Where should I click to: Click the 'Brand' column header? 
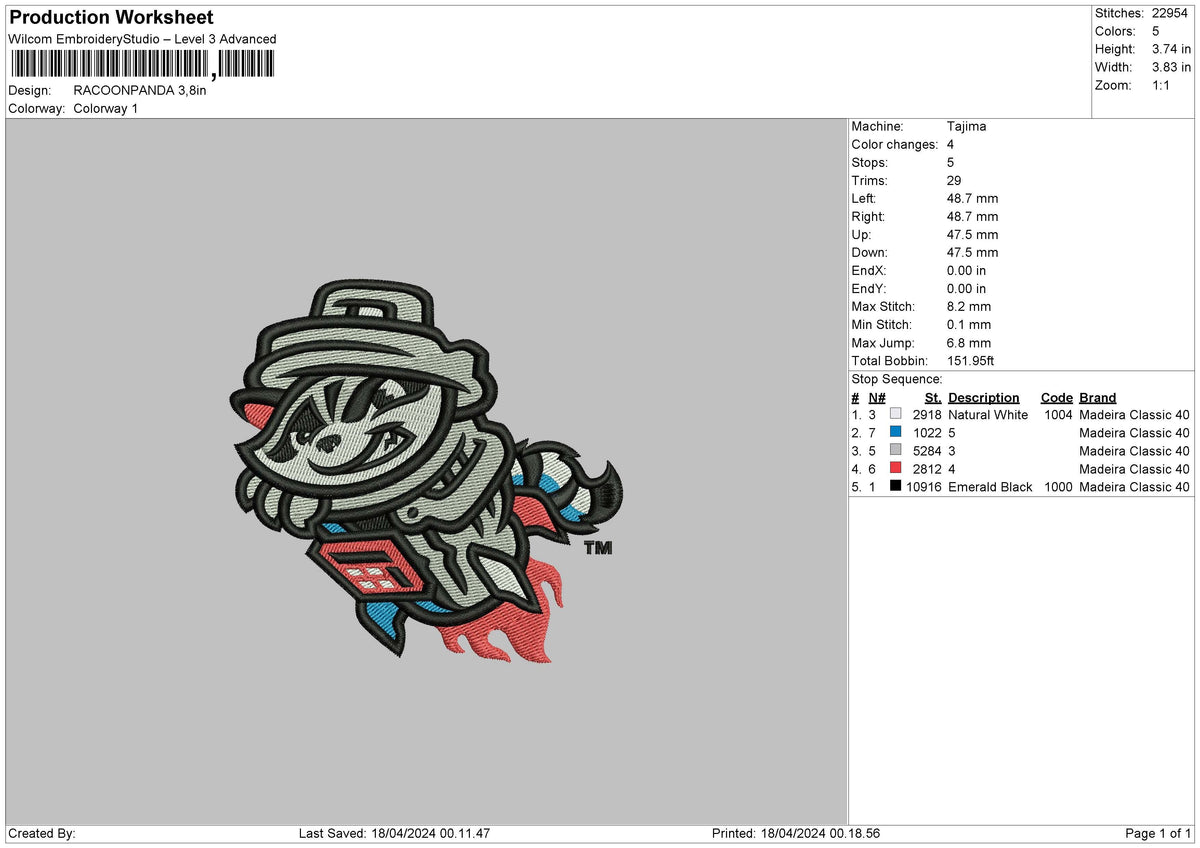coord(1098,397)
